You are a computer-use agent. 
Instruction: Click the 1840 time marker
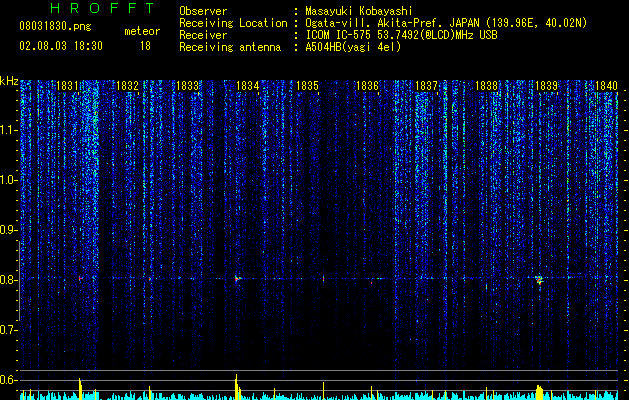tap(606, 86)
